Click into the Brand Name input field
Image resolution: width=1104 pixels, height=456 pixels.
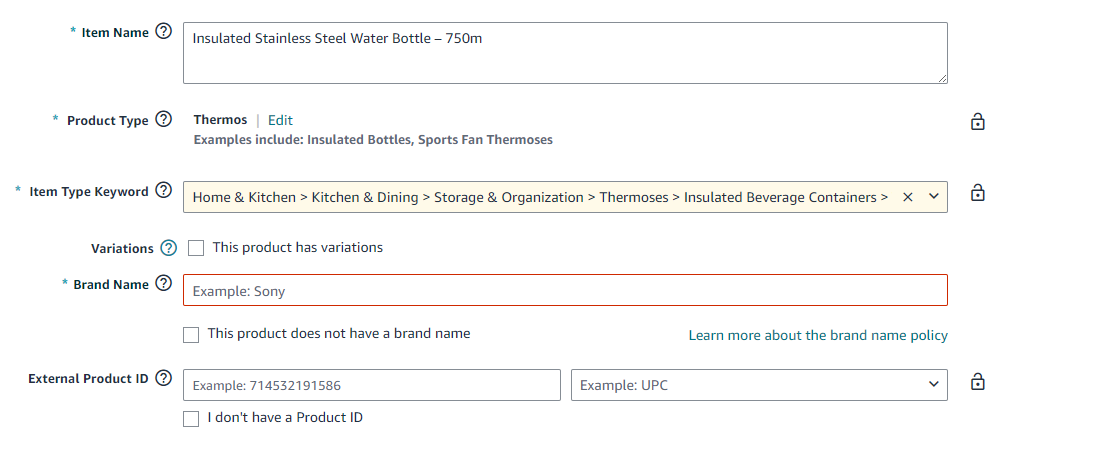point(565,291)
